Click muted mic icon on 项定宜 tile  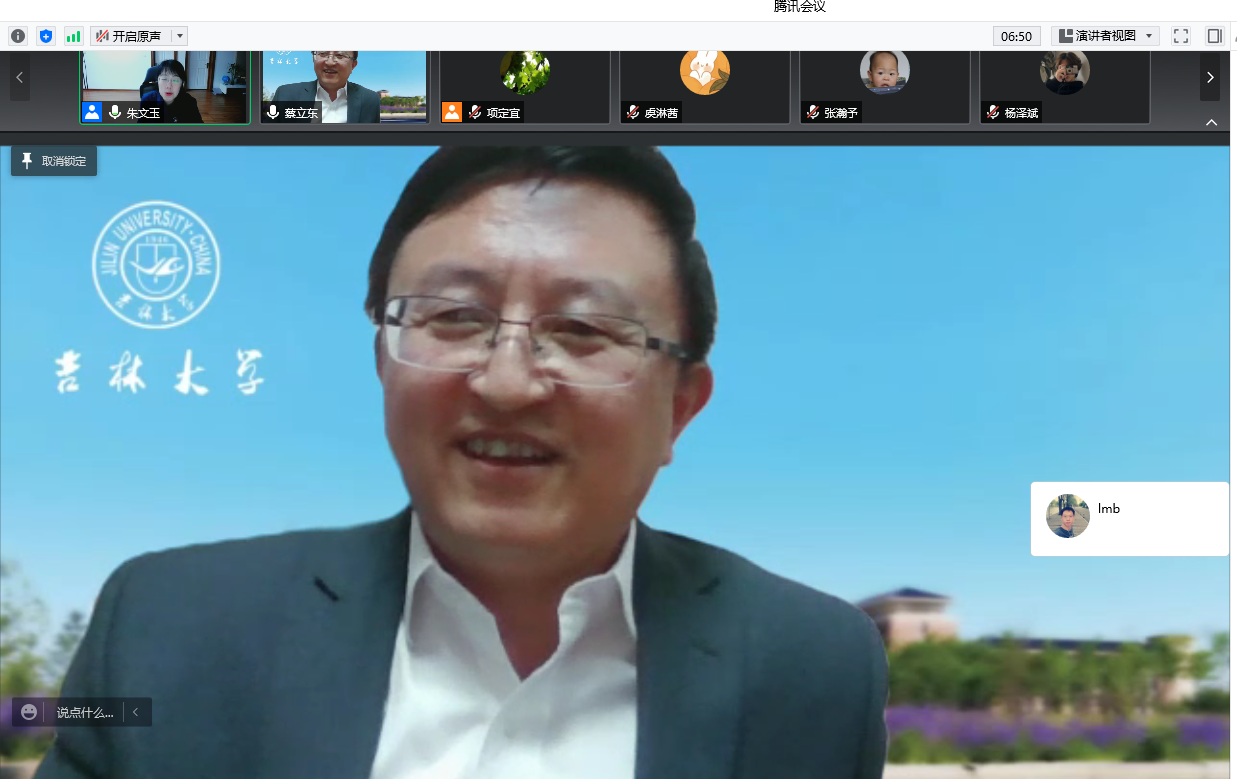(476, 113)
